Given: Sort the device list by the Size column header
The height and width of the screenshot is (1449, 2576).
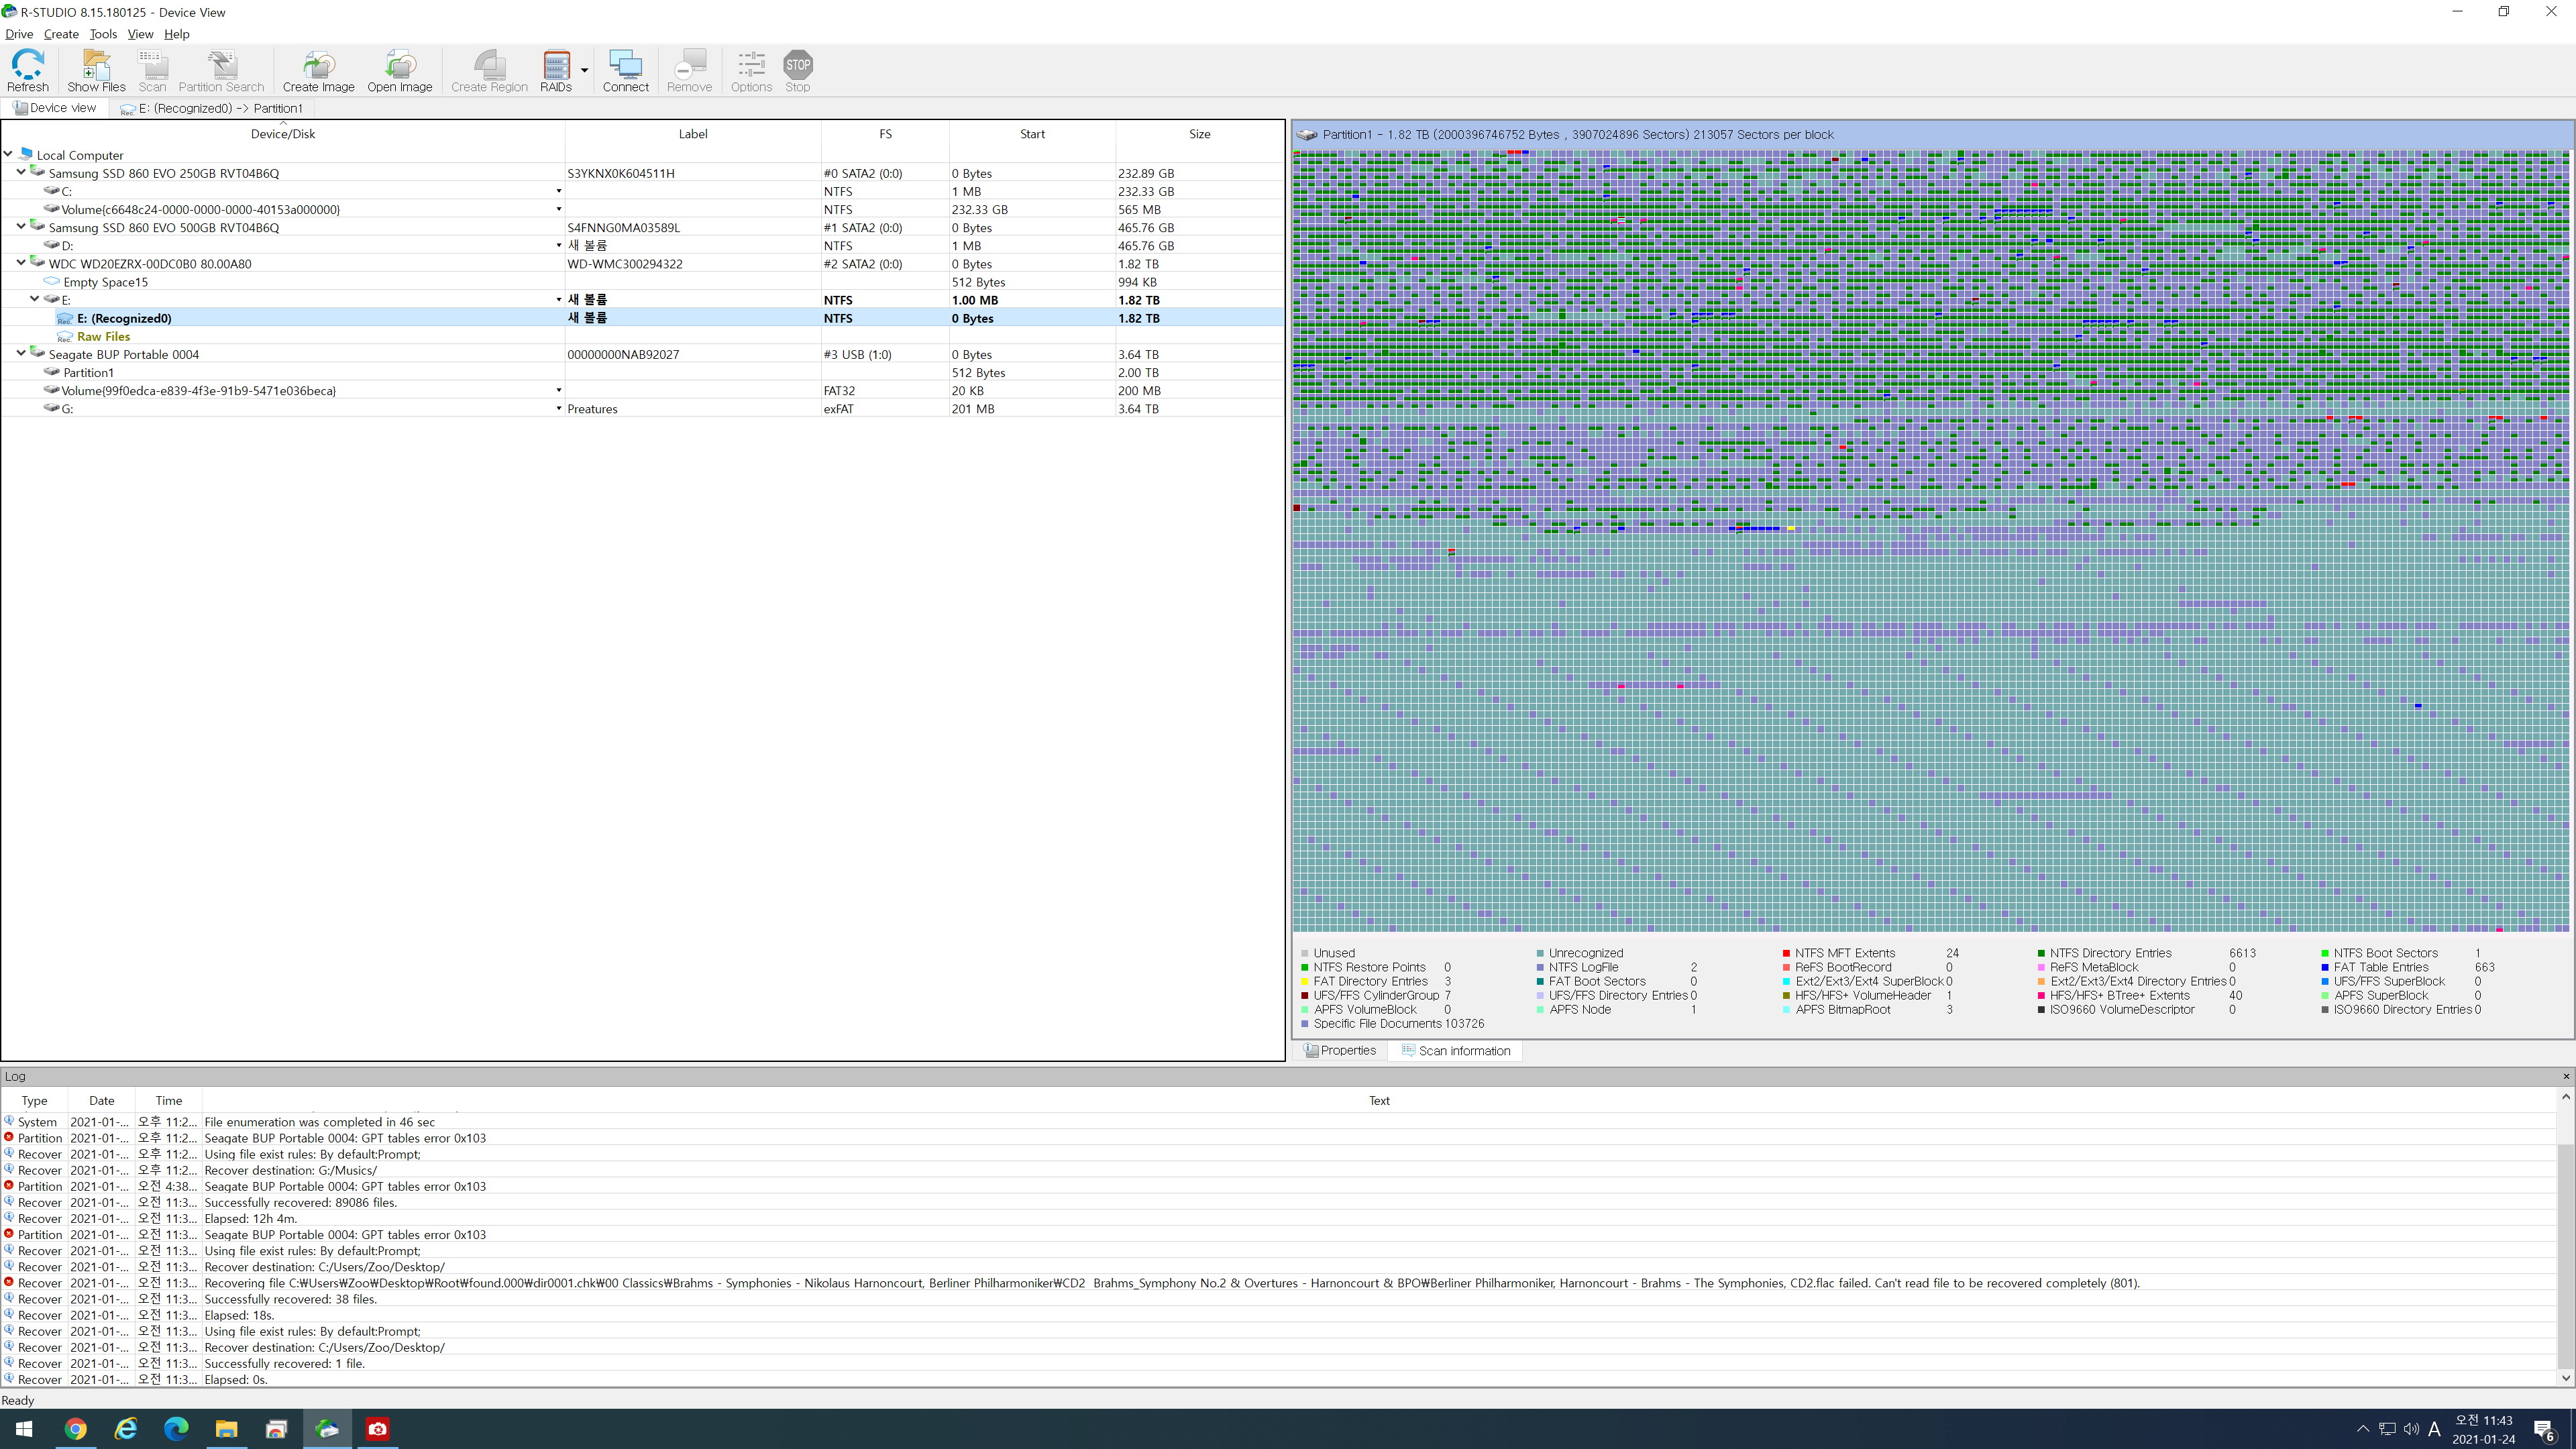Looking at the screenshot, I should (x=1199, y=134).
